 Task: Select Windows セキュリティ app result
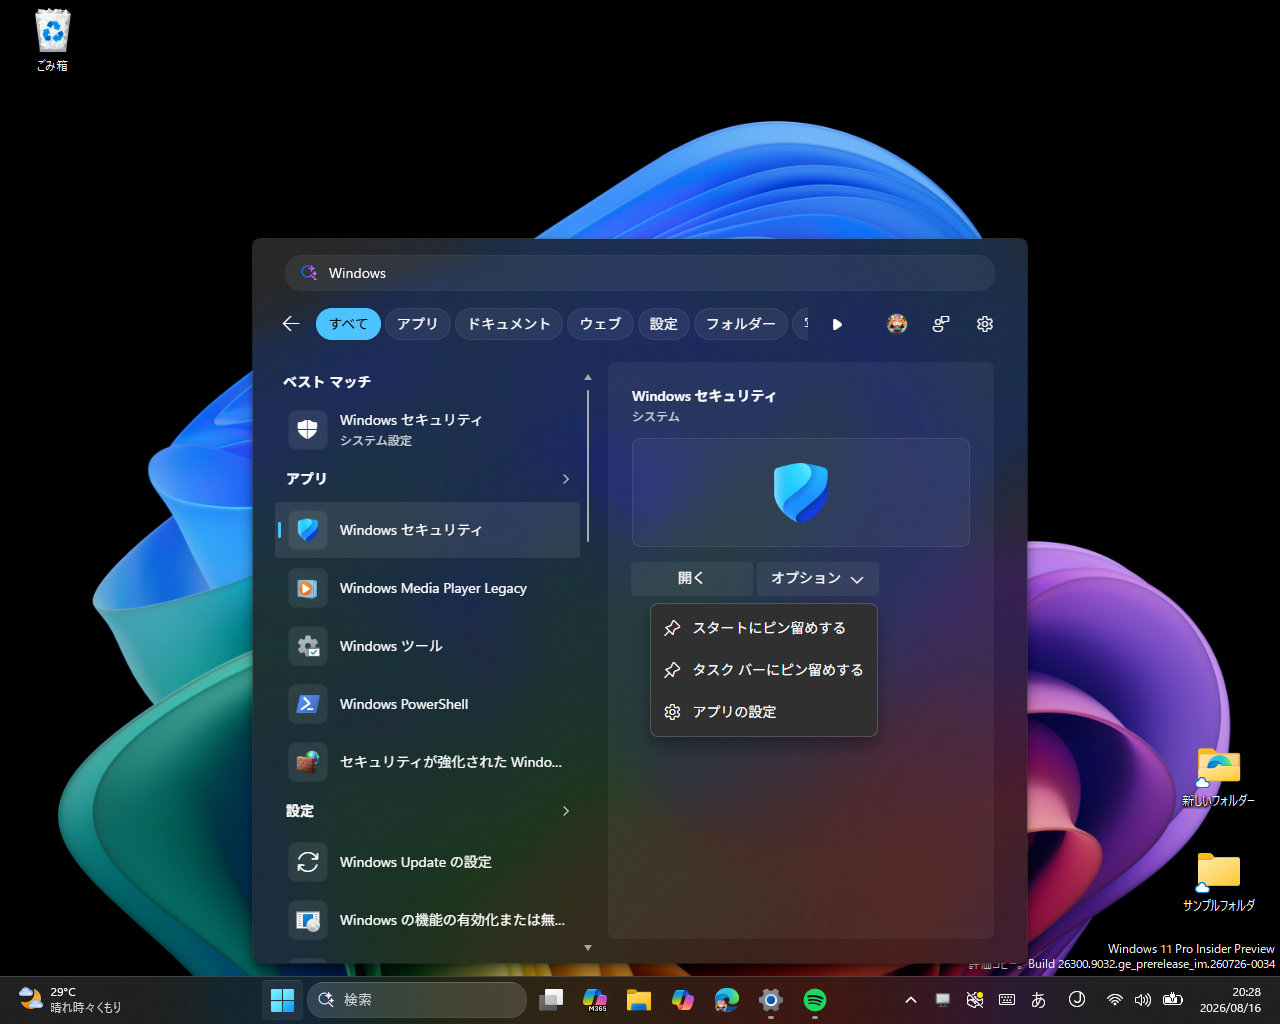[x=428, y=530]
